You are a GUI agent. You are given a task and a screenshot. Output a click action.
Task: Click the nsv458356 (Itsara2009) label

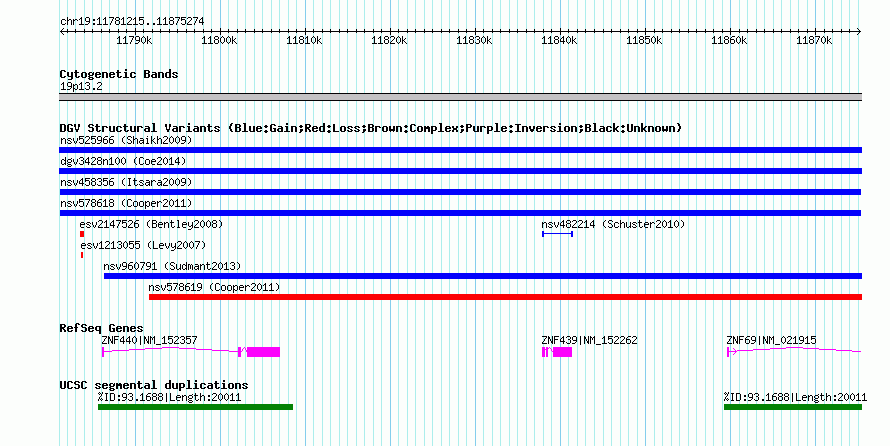tap(126, 182)
